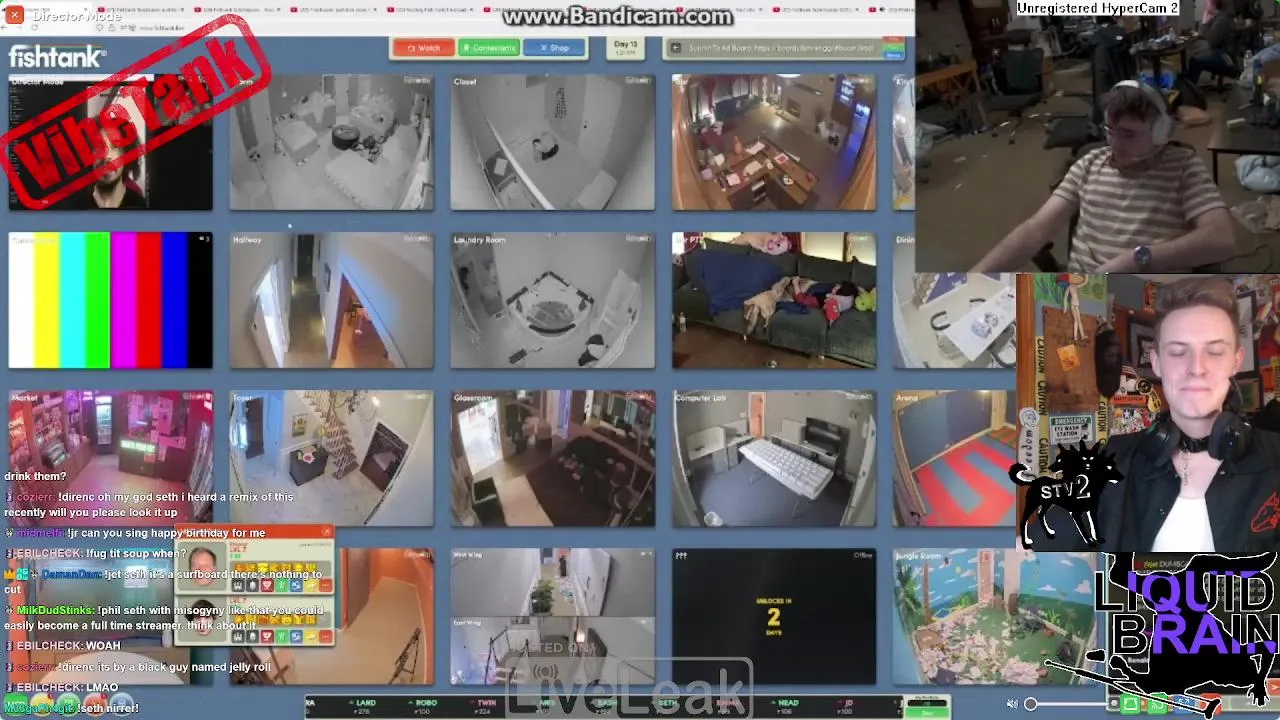Open the green Contestants tab
The image size is (1280, 720).
coord(489,48)
